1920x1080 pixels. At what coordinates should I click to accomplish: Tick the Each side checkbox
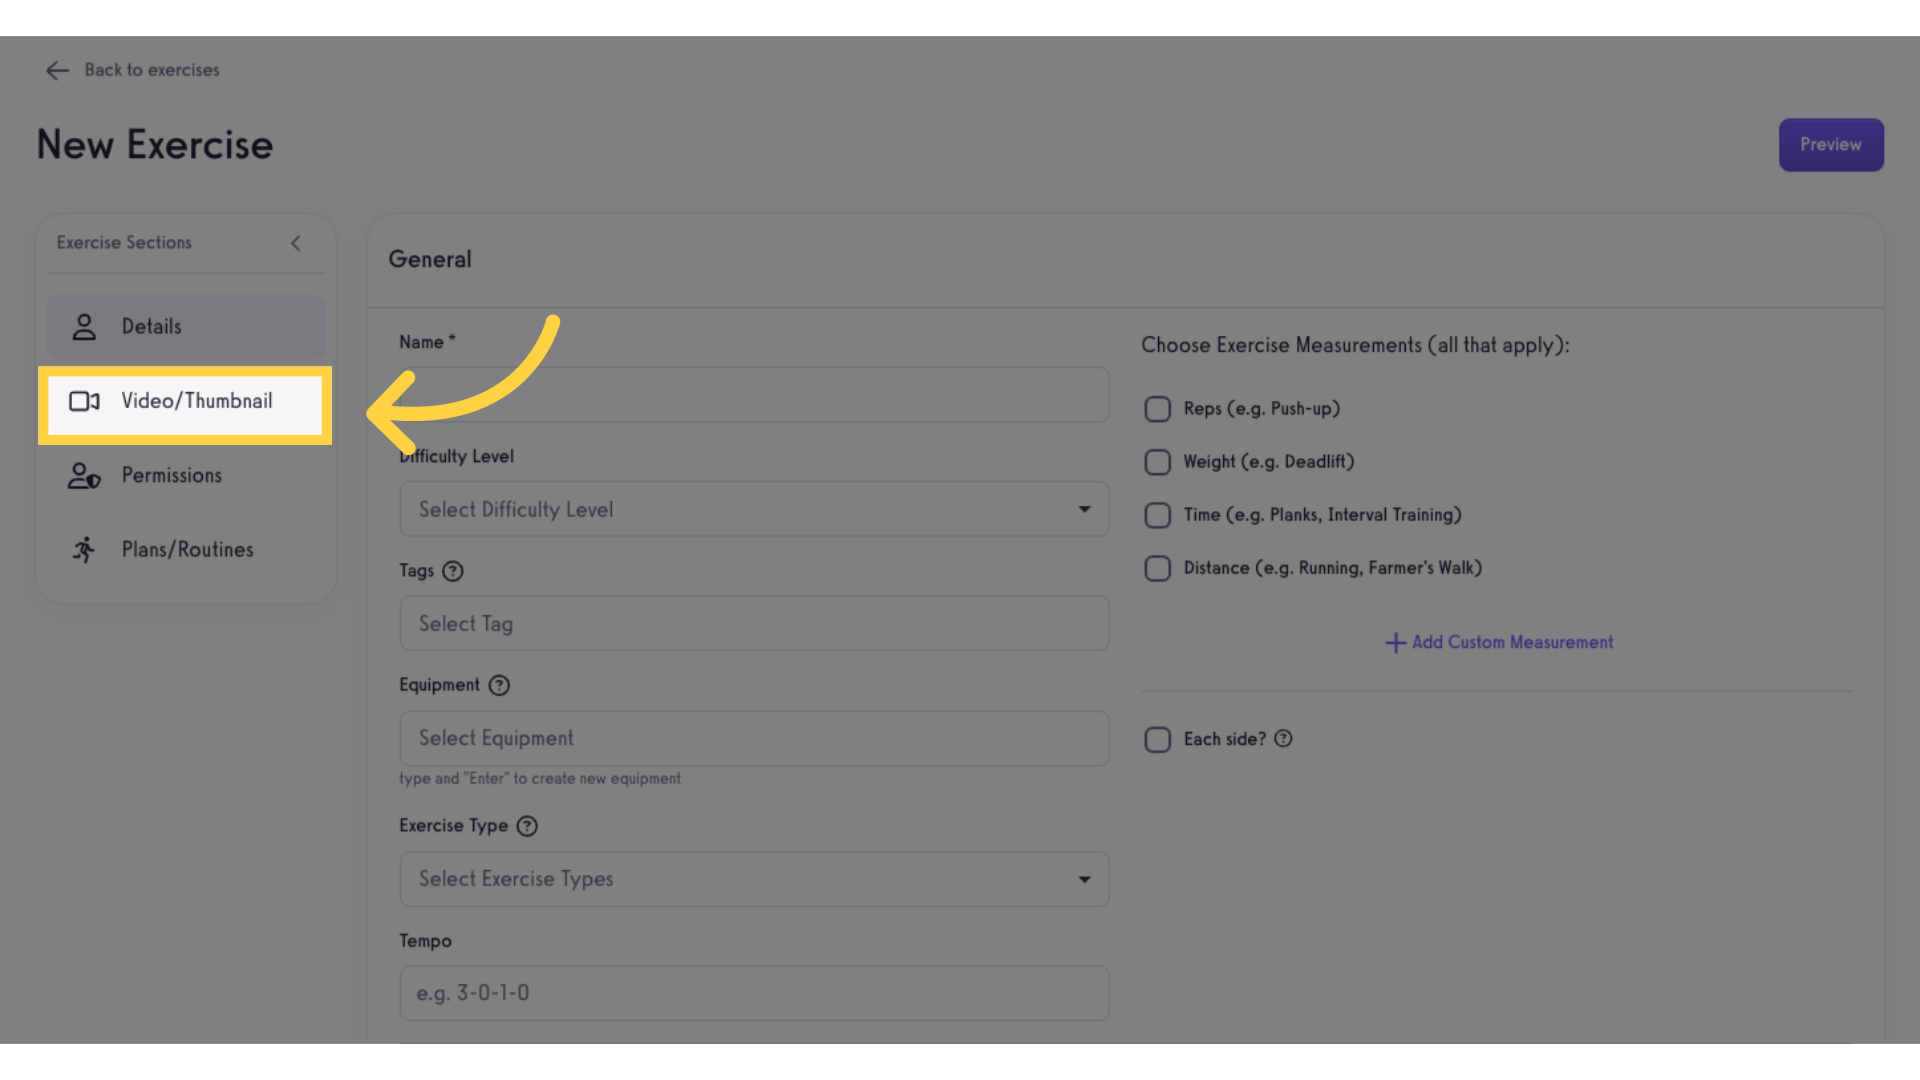[x=1157, y=740]
